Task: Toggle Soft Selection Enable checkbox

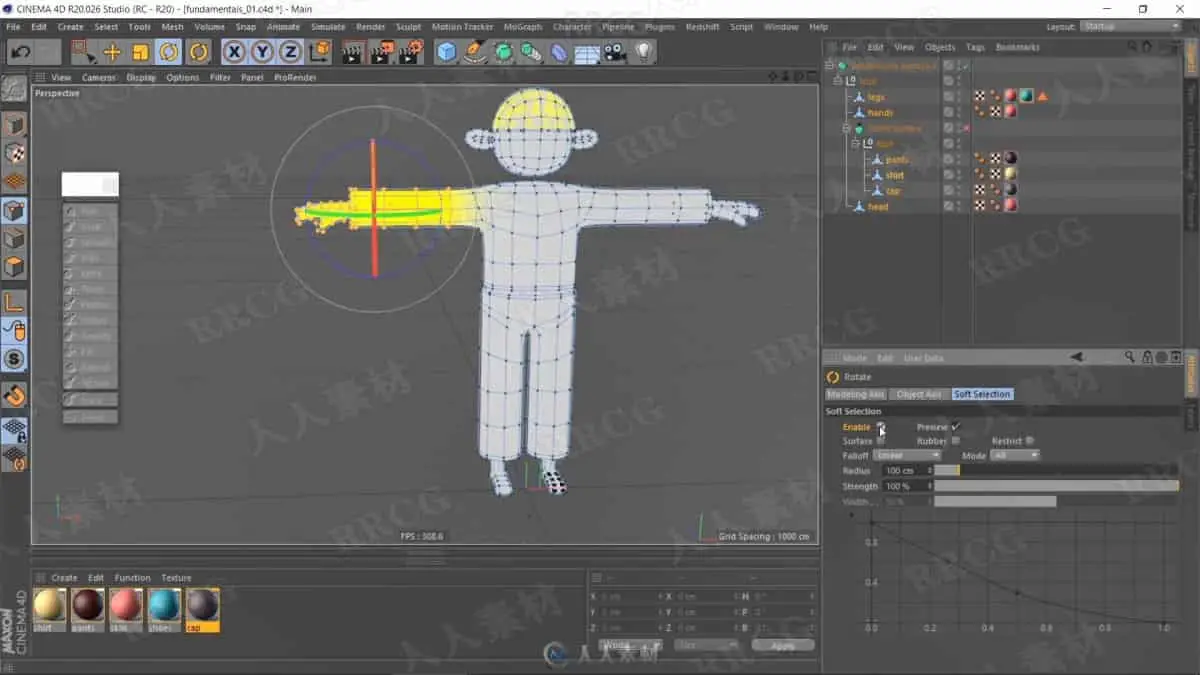Action: 881,427
